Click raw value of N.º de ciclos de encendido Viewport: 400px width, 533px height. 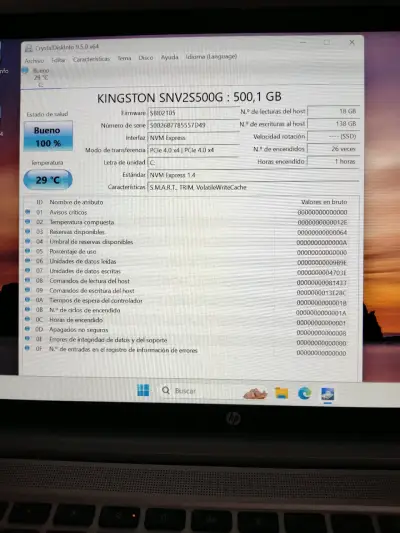click(321, 313)
